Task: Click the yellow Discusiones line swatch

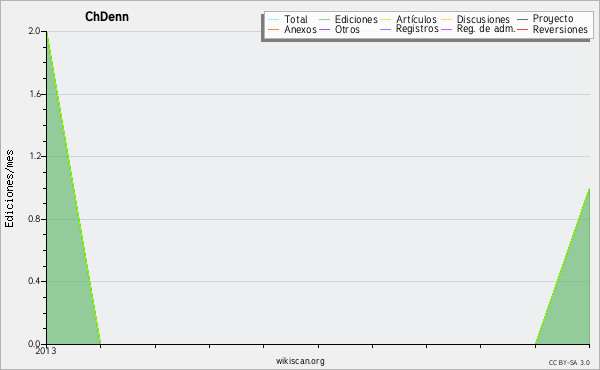Action: click(446, 20)
